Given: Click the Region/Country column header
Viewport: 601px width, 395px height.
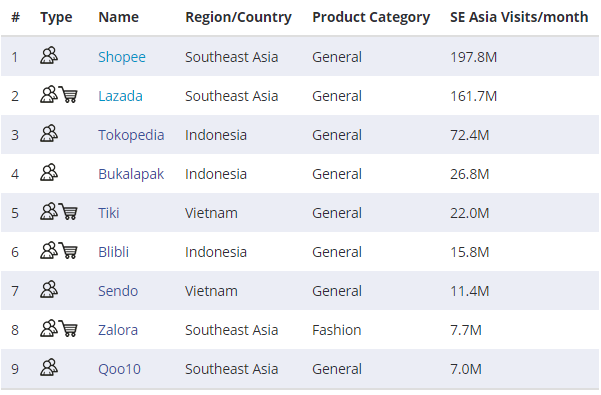Looking at the screenshot, I should (238, 18).
